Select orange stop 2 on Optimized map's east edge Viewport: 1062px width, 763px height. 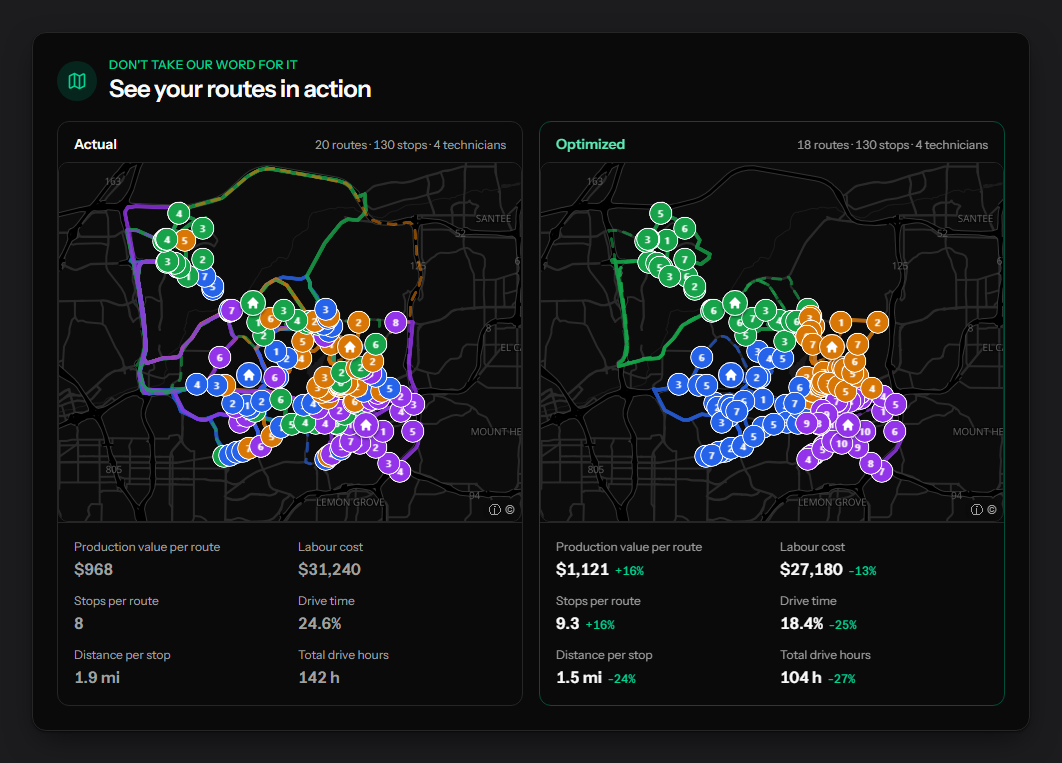[x=878, y=322]
